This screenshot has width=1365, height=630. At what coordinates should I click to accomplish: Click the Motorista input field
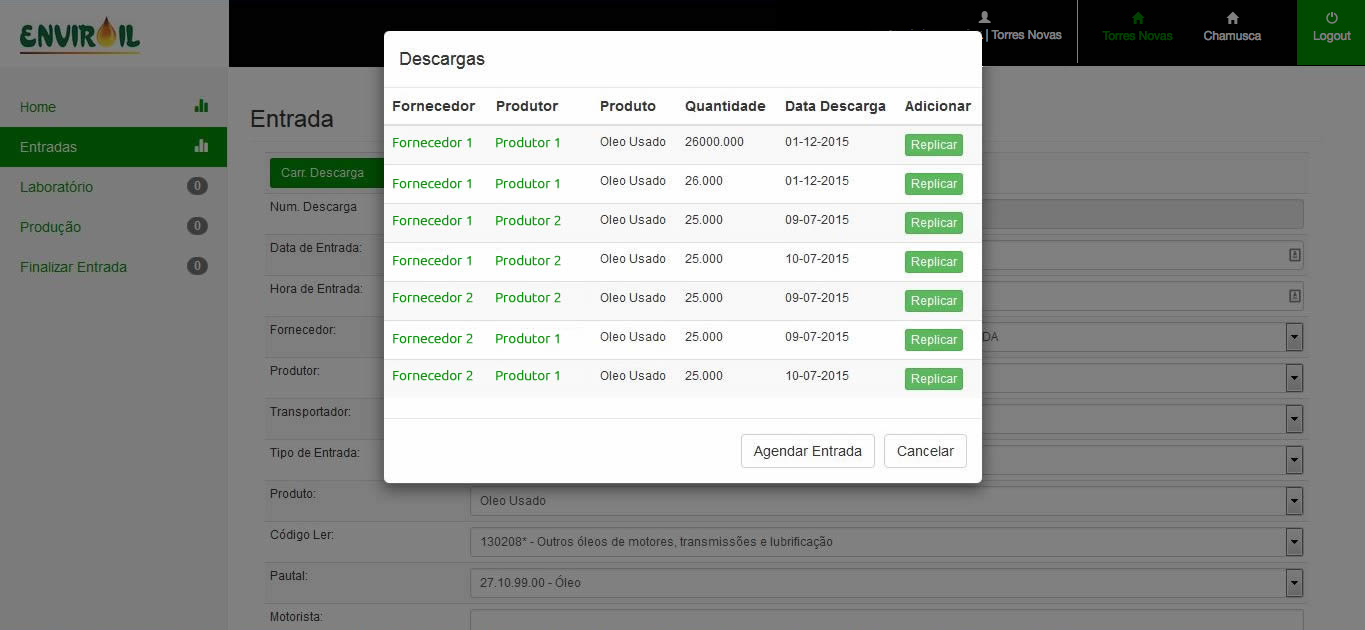(886, 620)
